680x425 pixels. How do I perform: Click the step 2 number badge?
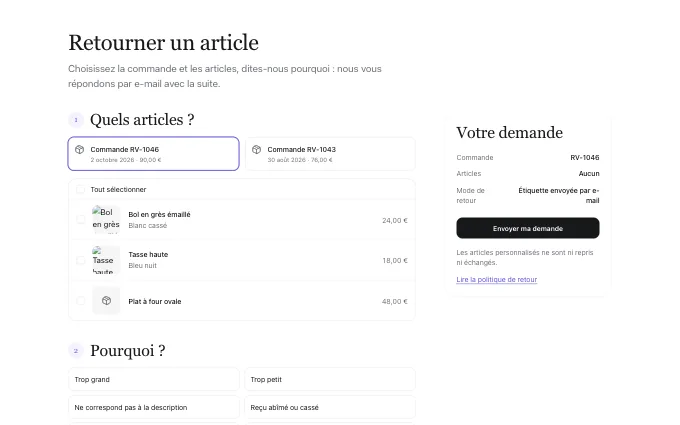click(76, 350)
